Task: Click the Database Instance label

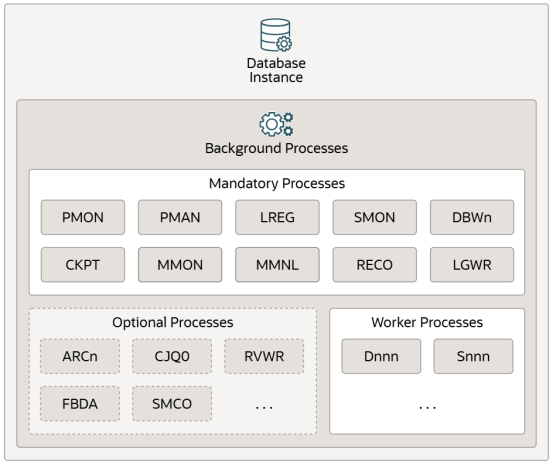Action: click(x=276, y=70)
